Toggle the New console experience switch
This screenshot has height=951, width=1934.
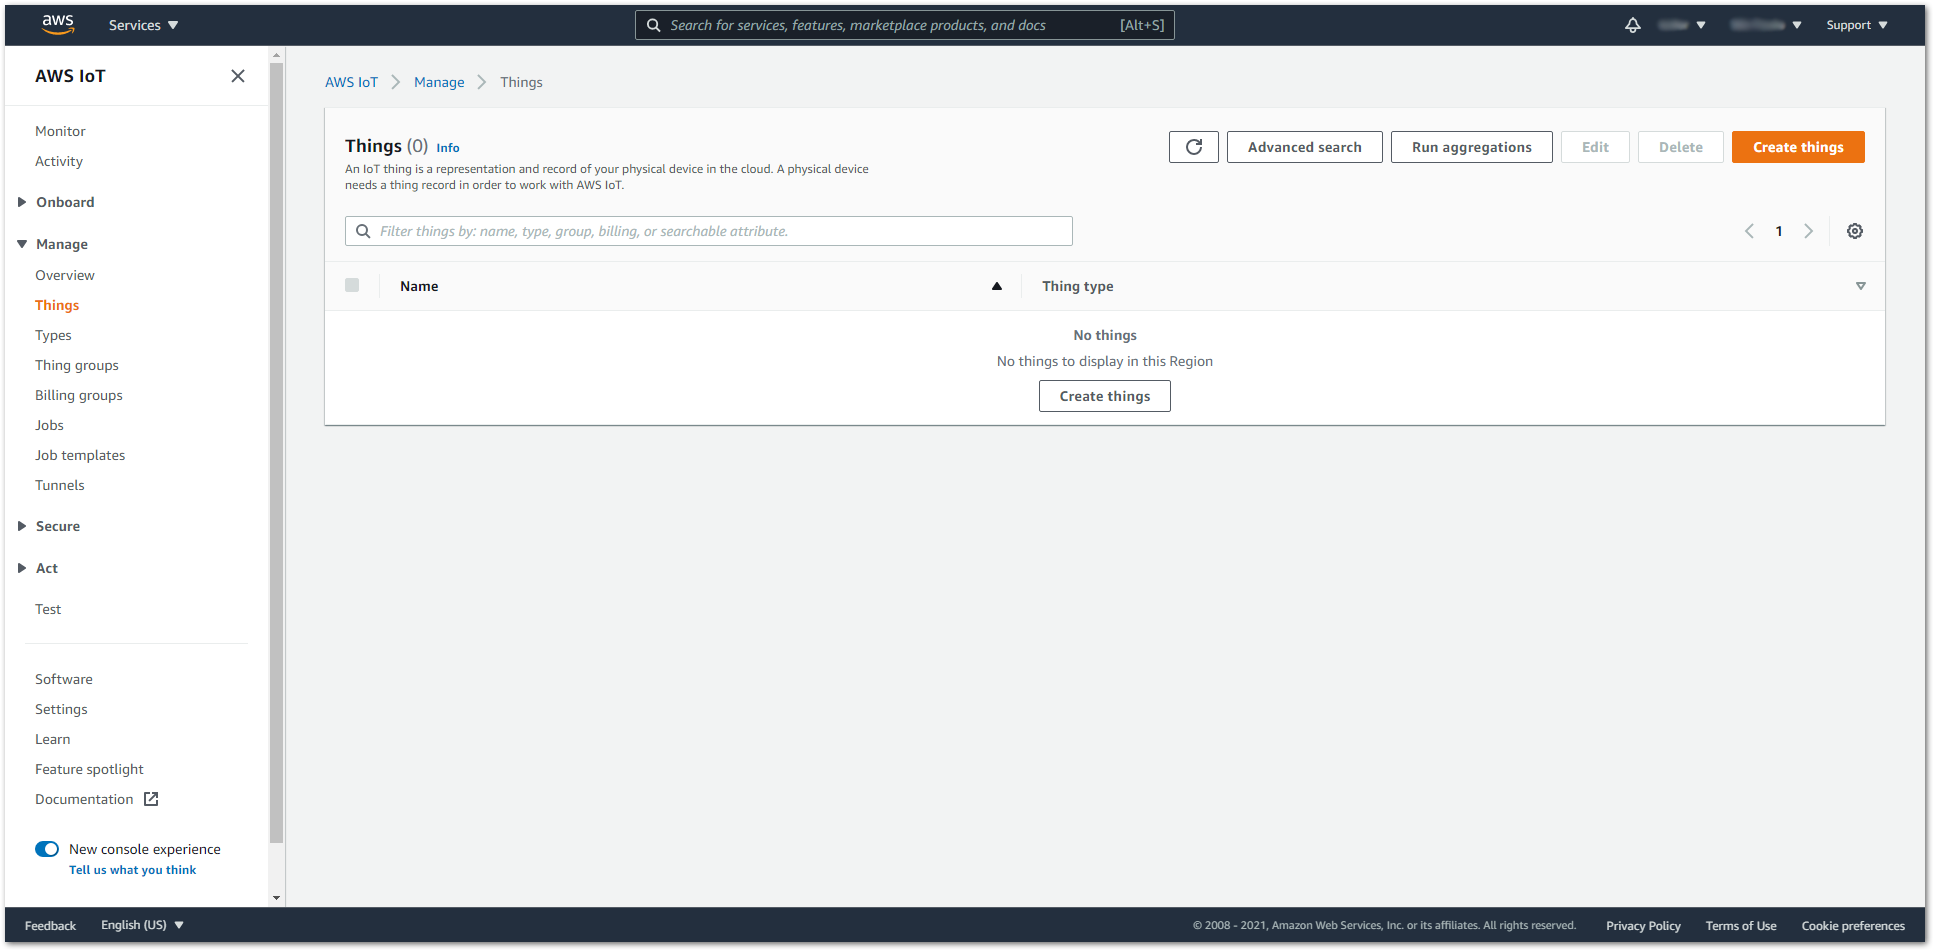click(x=47, y=849)
